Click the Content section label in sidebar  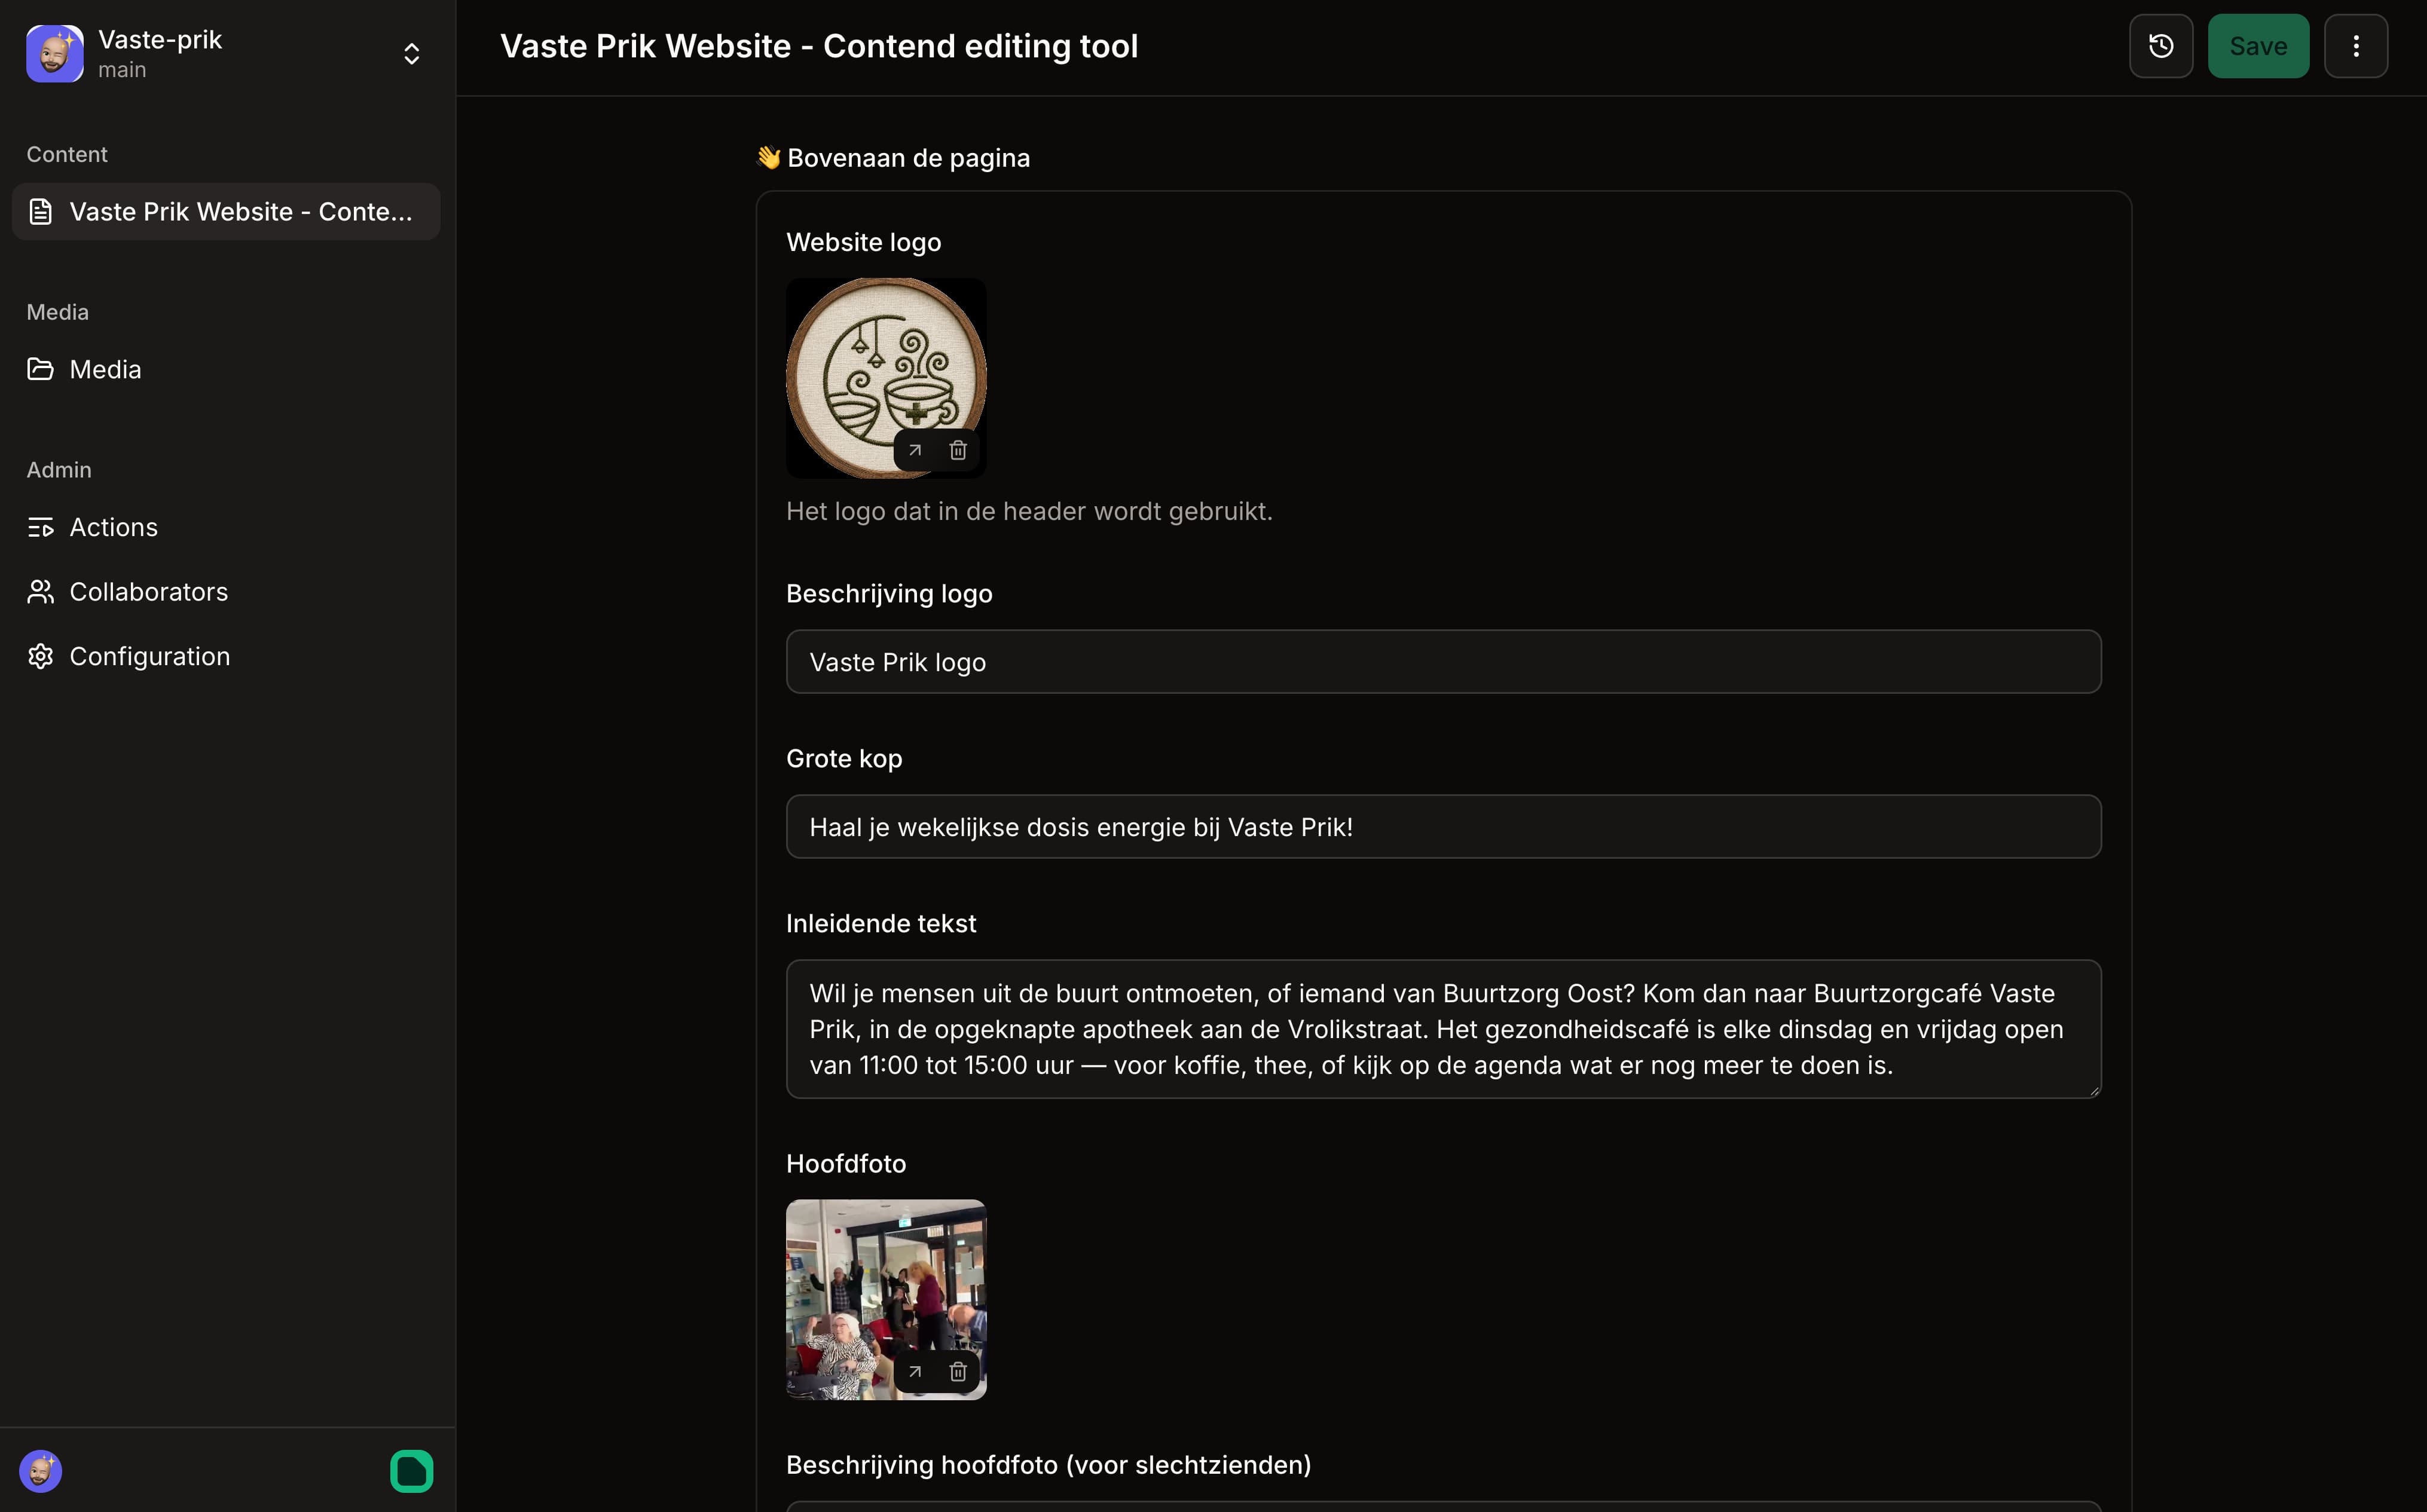[x=67, y=154]
